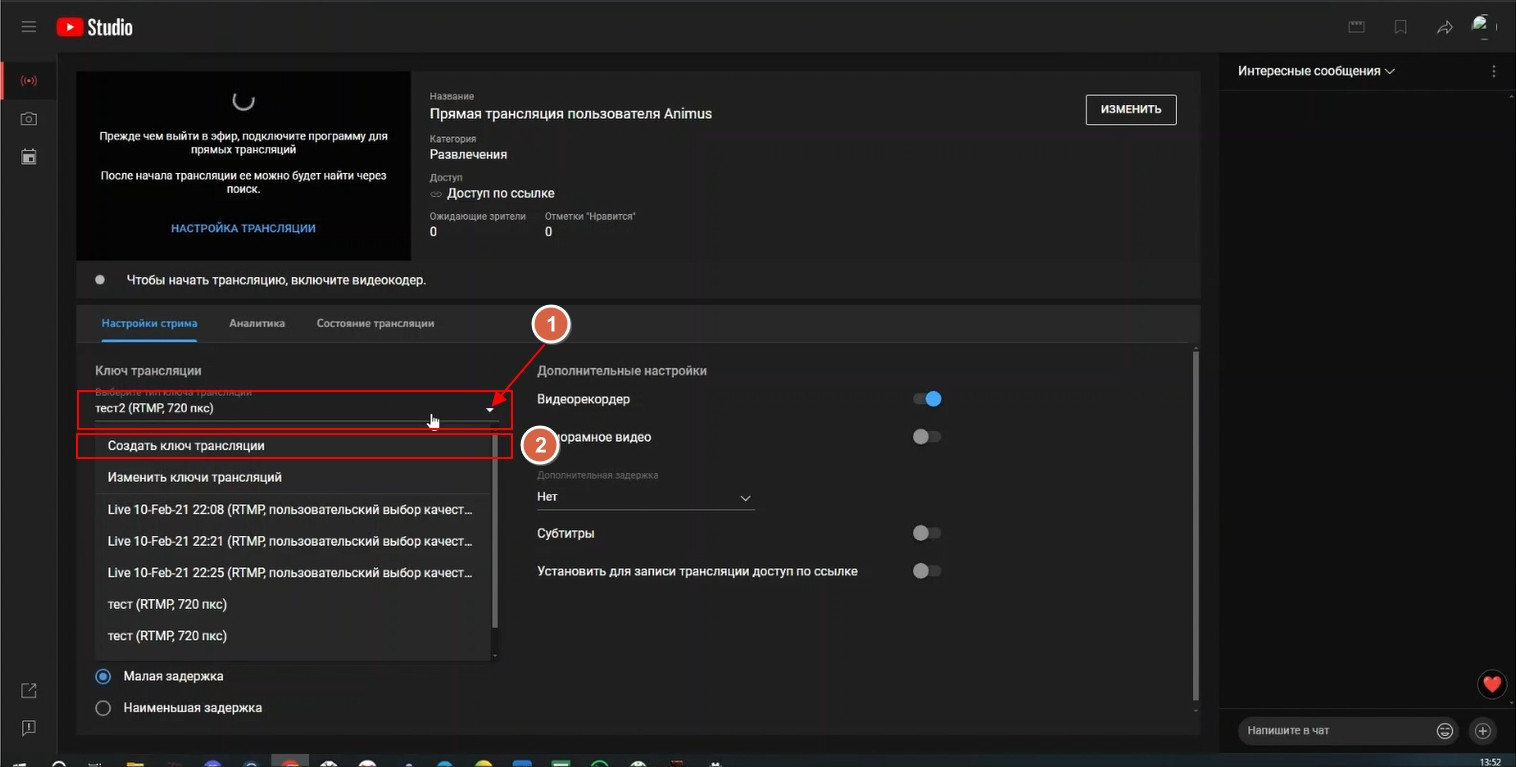Image resolution: width=1516 pixels, height=767 pixels.
Task: Click the ИЗМЕНИТЬ button
Action: [1131, 110]
